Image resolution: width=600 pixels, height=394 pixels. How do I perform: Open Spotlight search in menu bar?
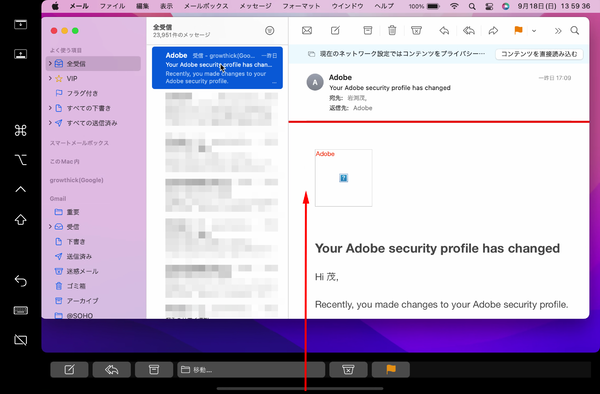coord(472,7)
